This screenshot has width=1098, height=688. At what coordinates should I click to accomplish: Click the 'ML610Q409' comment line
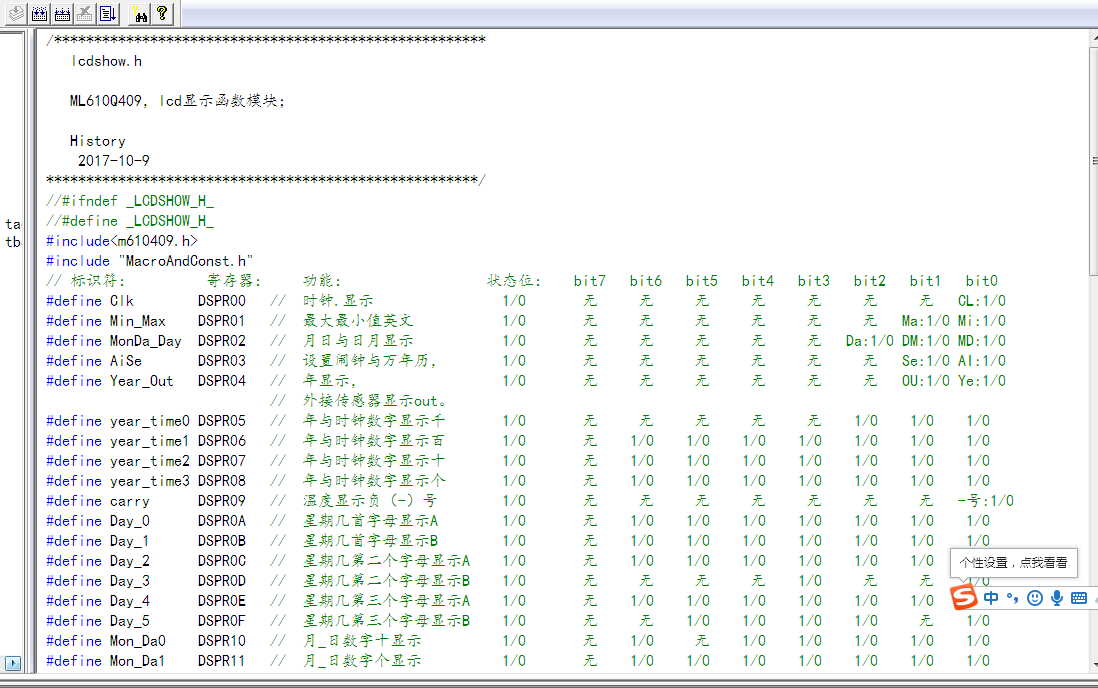point(177,101)
